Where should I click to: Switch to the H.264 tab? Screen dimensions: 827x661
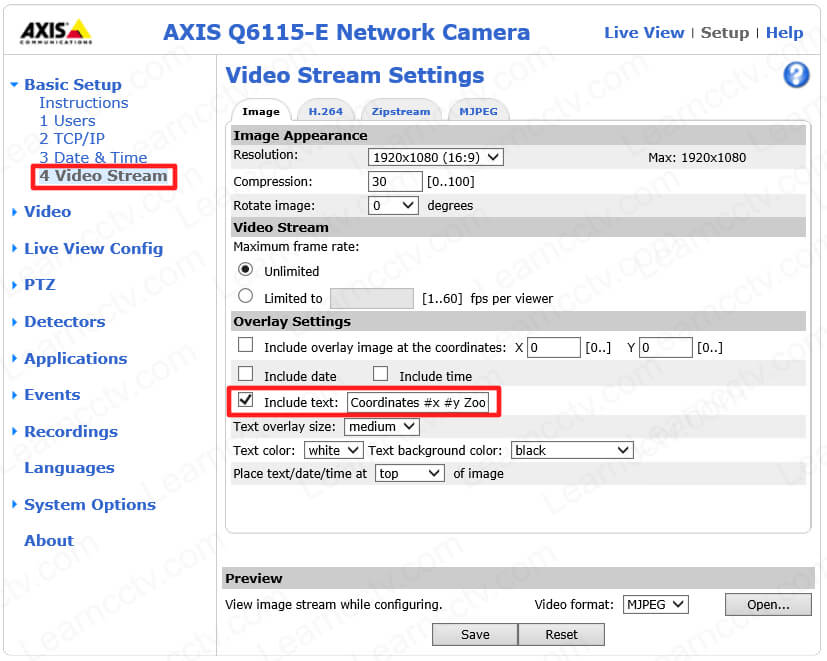coord(325,111)
